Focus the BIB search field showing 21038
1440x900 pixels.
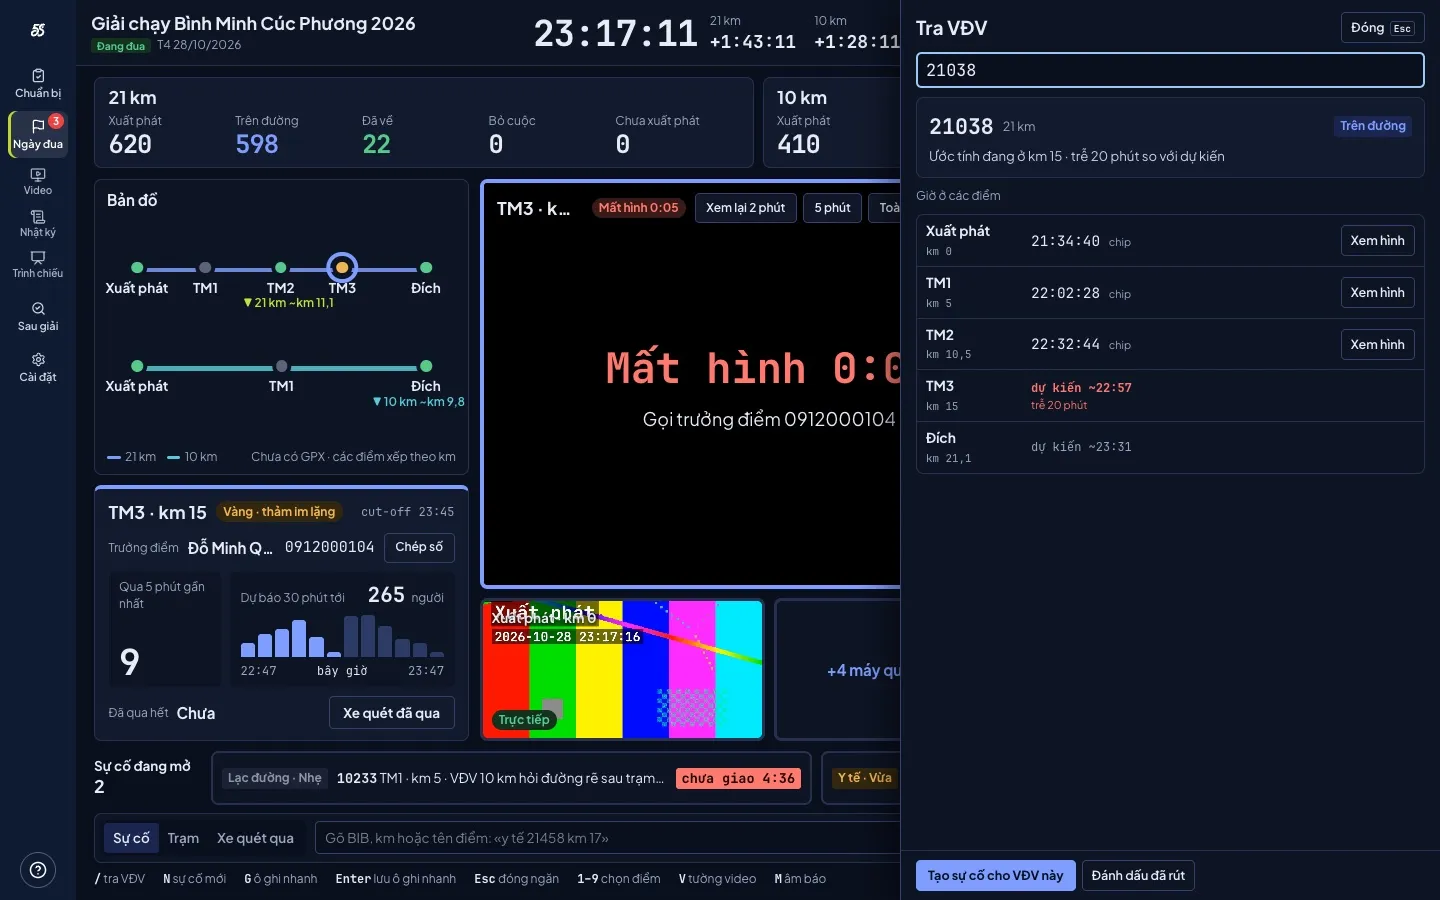point(1170,70)
